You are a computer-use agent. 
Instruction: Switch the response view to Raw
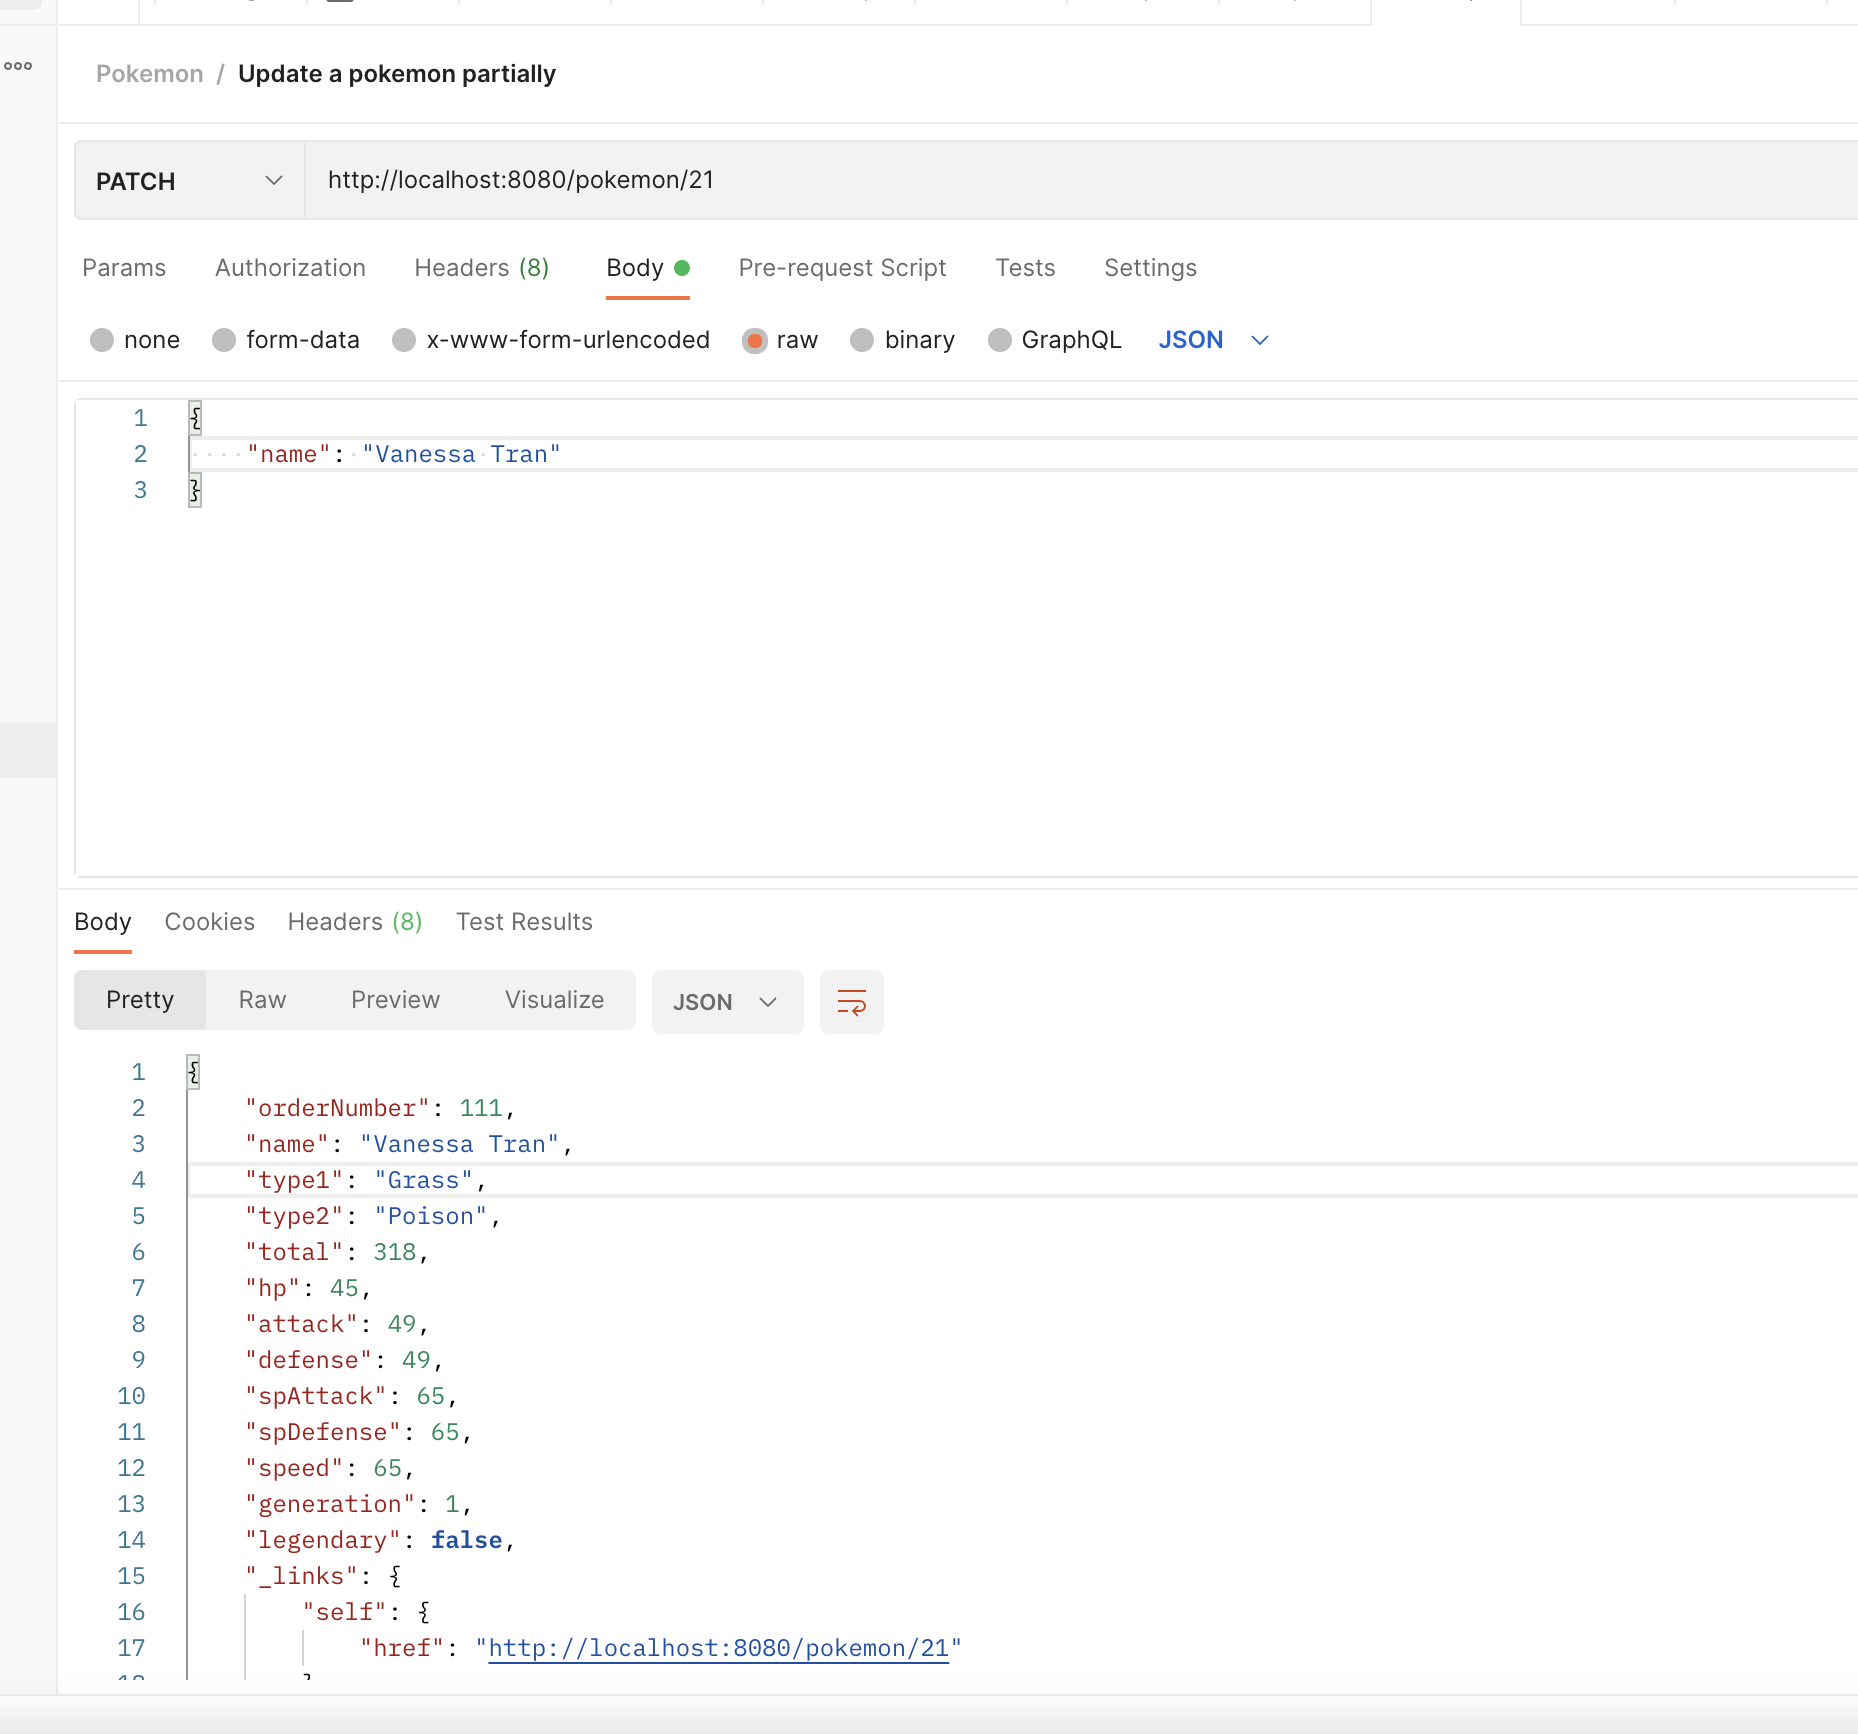pyautogui.click(x=261, y=1000)
